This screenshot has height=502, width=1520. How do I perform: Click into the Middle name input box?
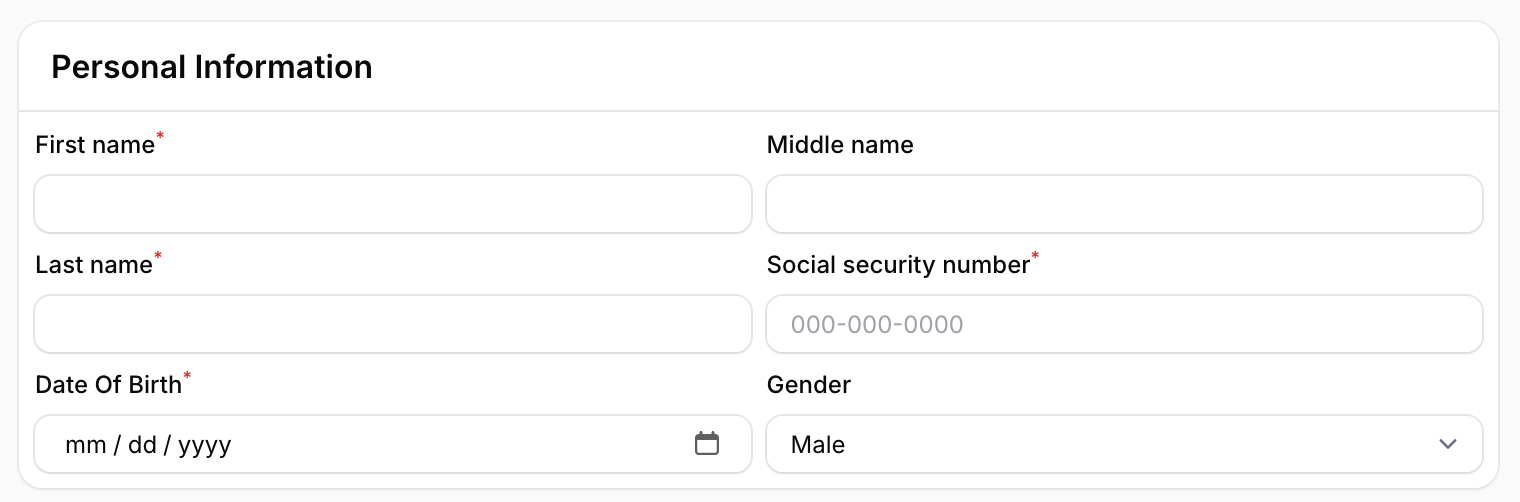coord(1124,204)
